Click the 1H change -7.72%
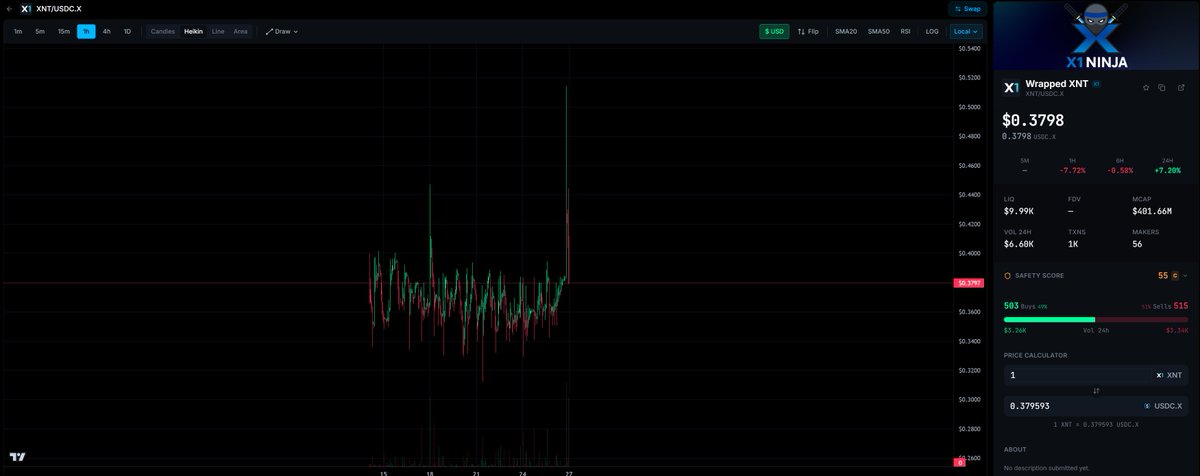The width and height of the screenshot is (1200, 476). (1072, 170)
